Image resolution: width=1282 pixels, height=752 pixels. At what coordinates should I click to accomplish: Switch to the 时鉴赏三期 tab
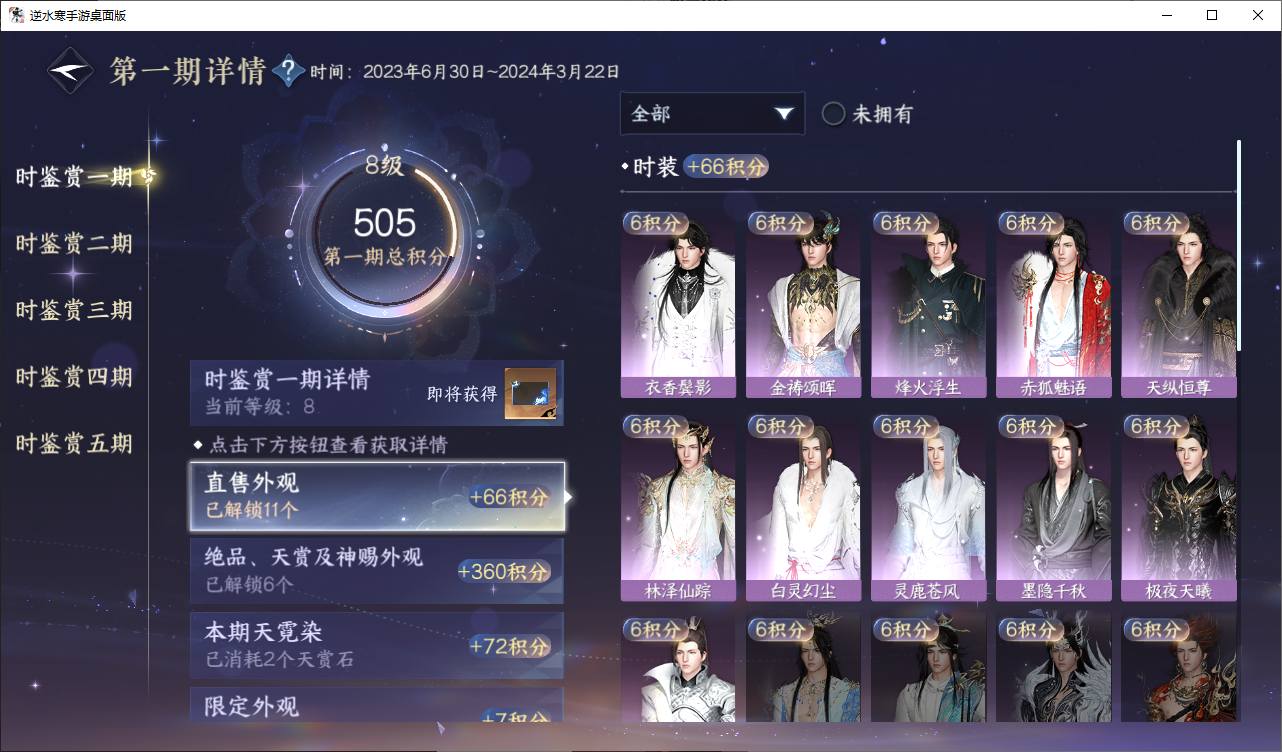74,310
